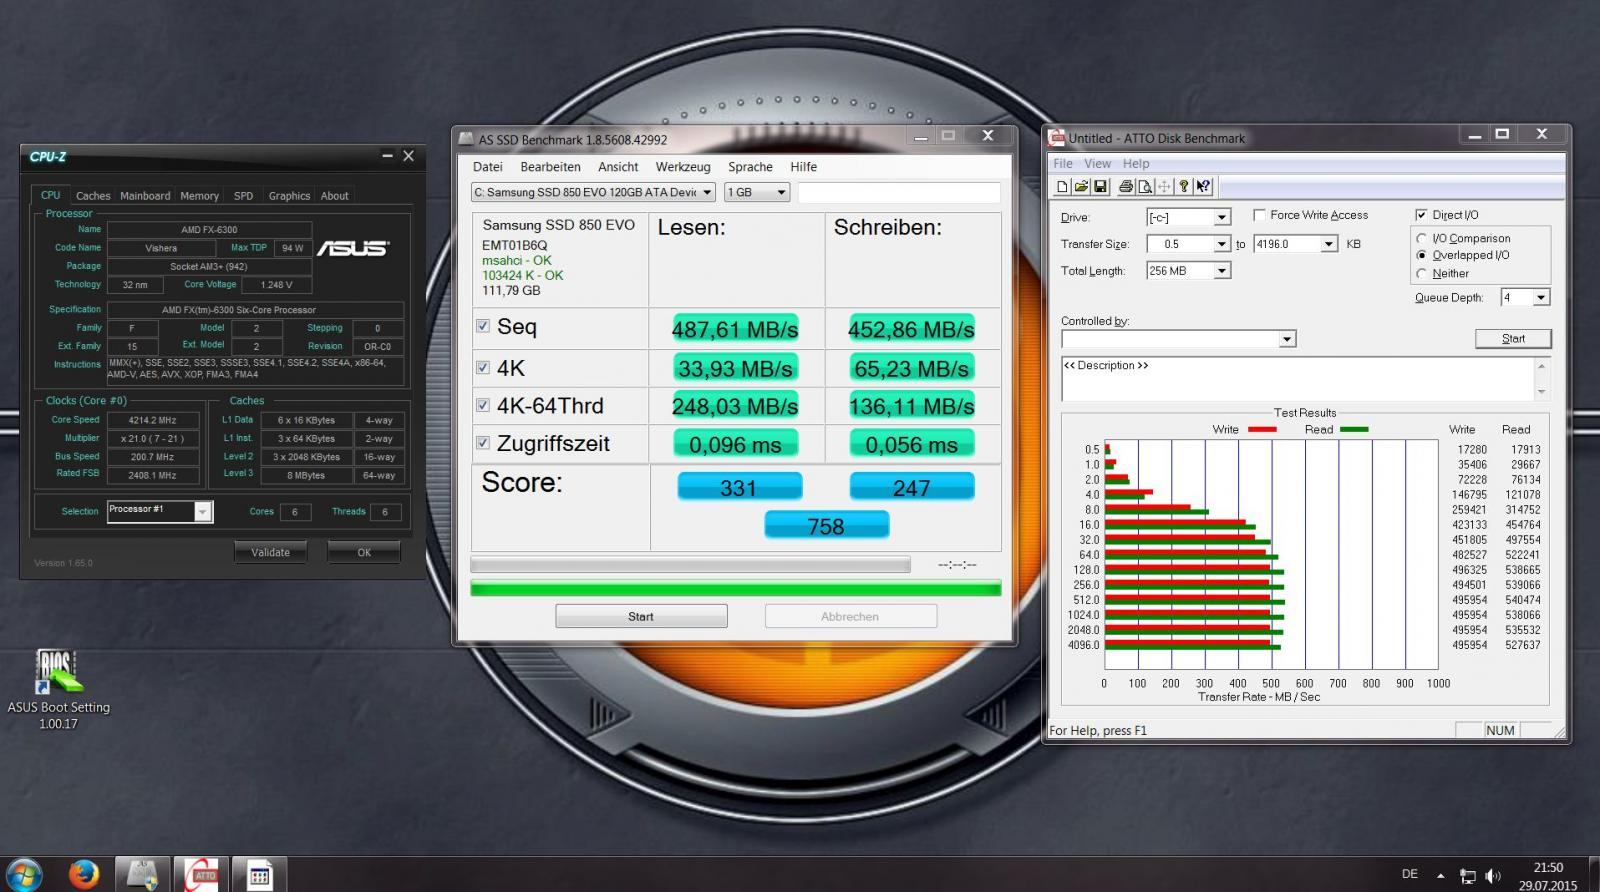Uncheck the Zugriffszeit test checkbox
The height and width of the screenshot is (892, 1600).
tap(483, 442)
